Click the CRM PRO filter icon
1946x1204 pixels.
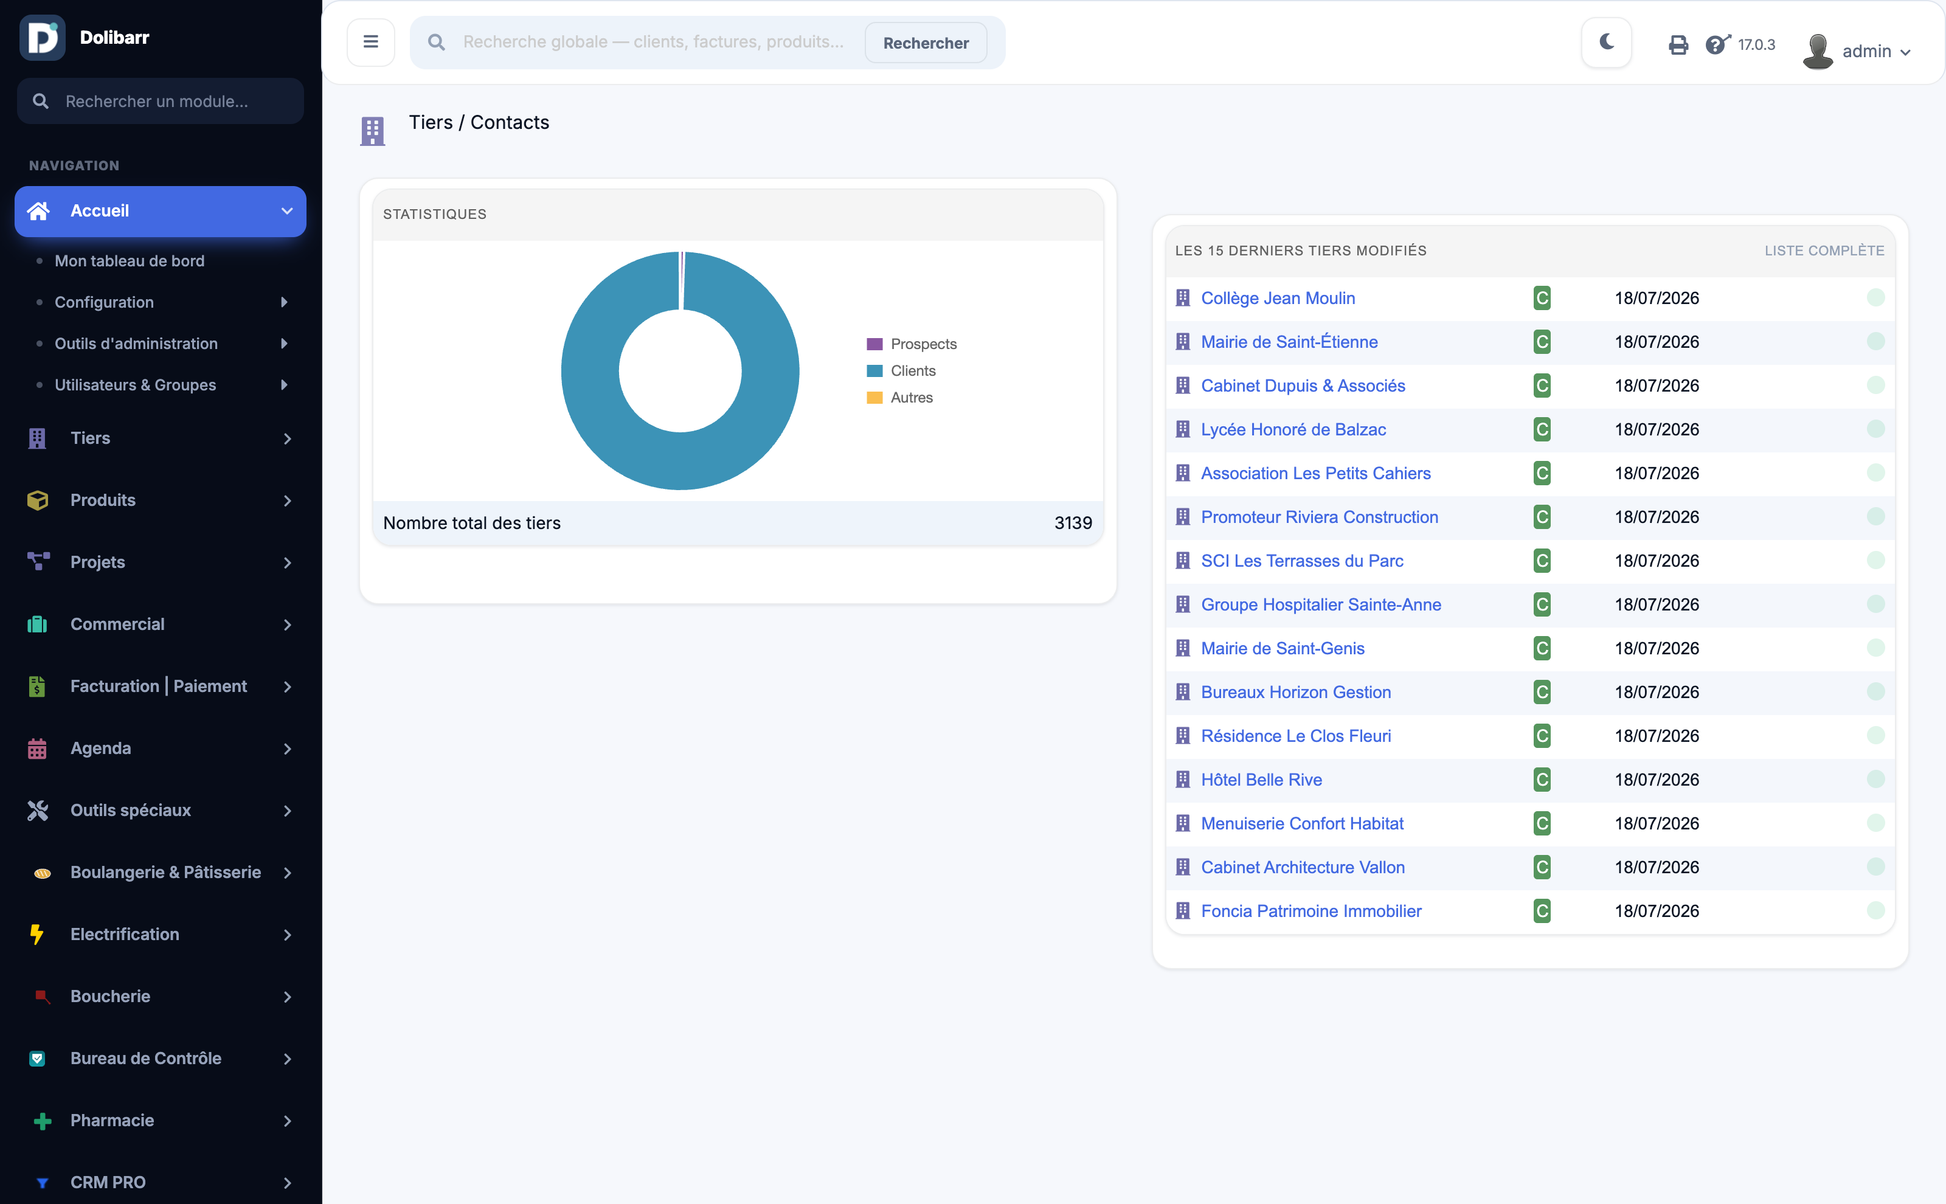coord(42,1183)
